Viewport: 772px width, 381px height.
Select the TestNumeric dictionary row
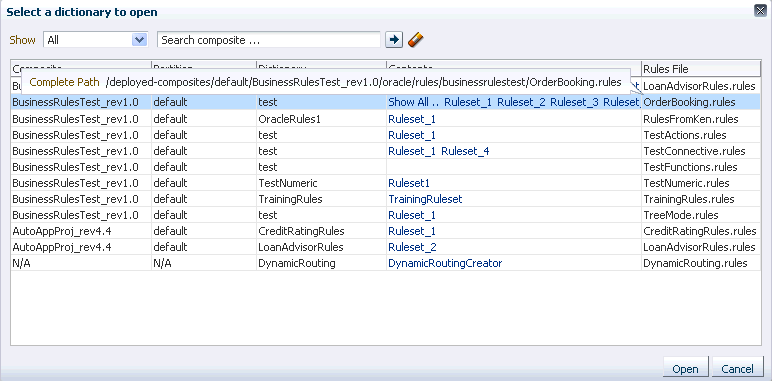[386, 183]
